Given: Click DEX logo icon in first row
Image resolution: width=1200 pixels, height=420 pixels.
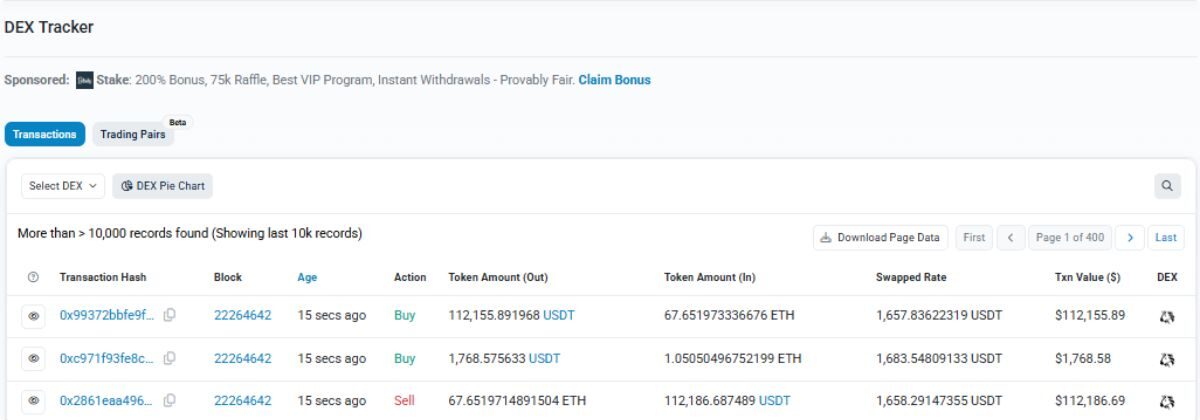Looking at the screenshot, I should pos(1166,316).
